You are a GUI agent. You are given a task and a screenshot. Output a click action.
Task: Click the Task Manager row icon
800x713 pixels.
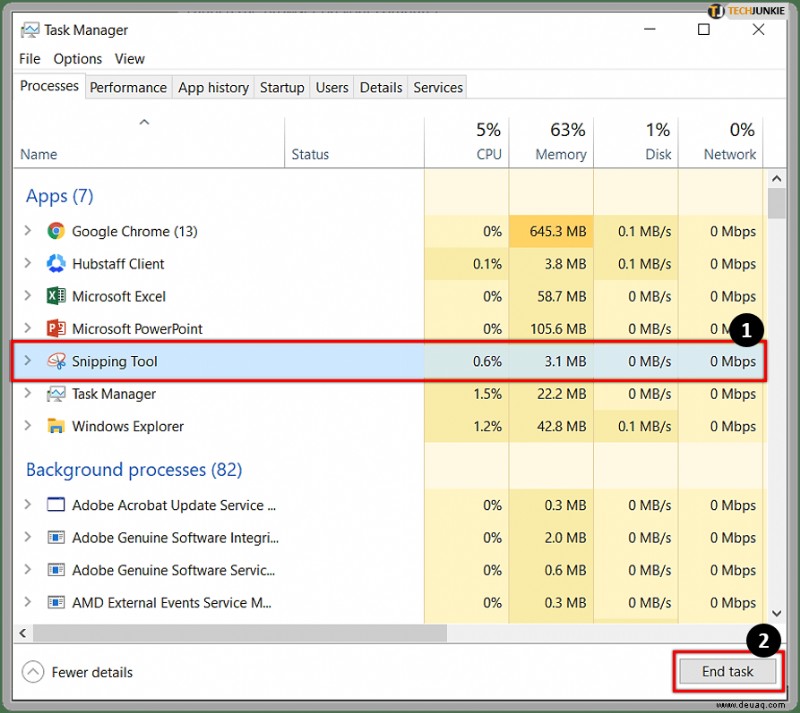[x=56, y=394]
